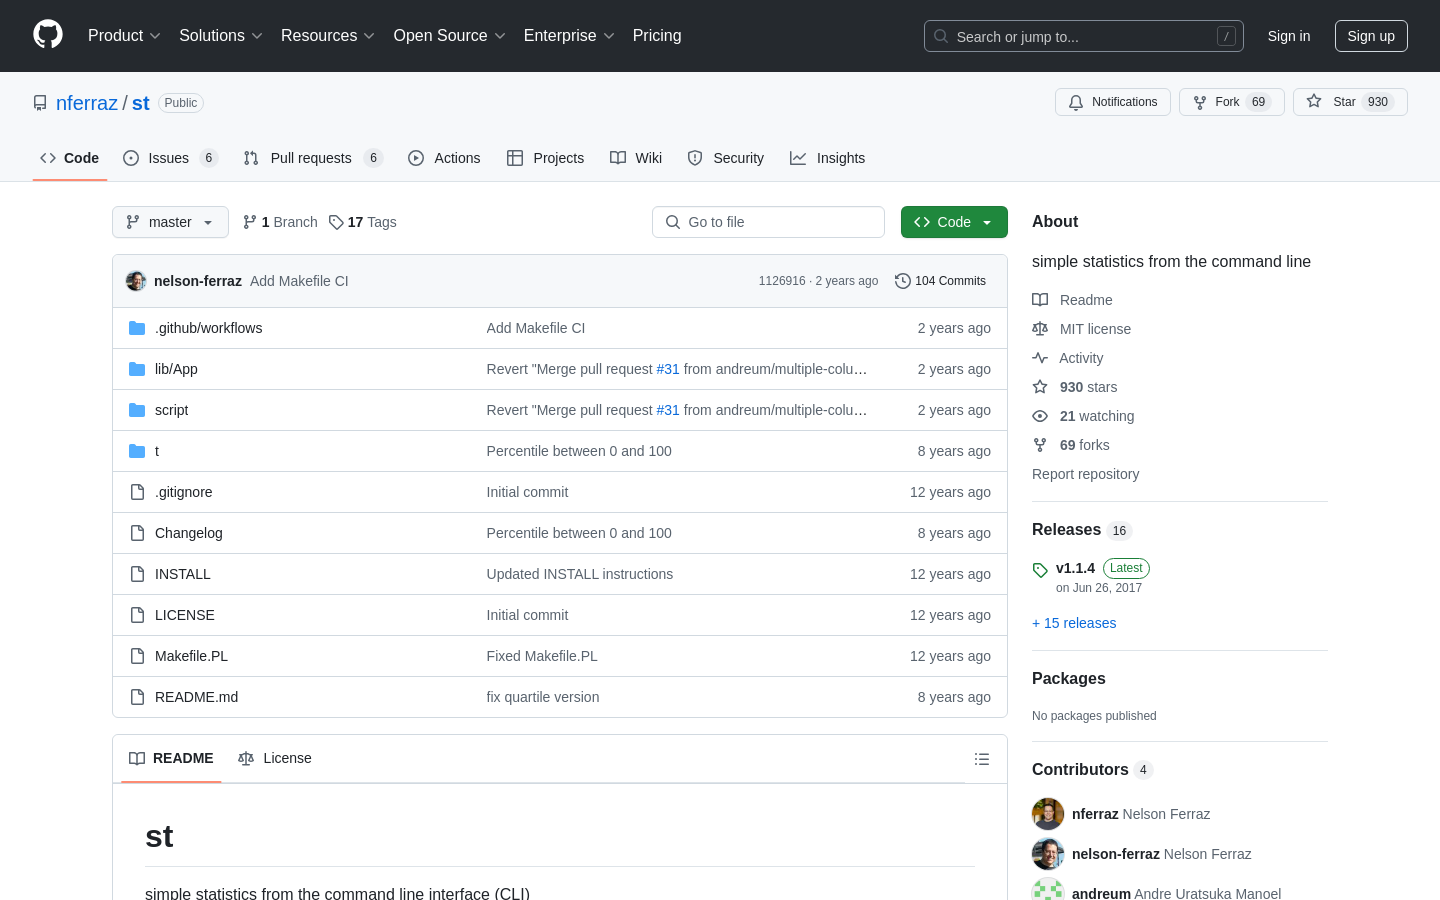Click the star icon beside 930 stars
The image size is (1440, 900).
tap(1040, 387)
